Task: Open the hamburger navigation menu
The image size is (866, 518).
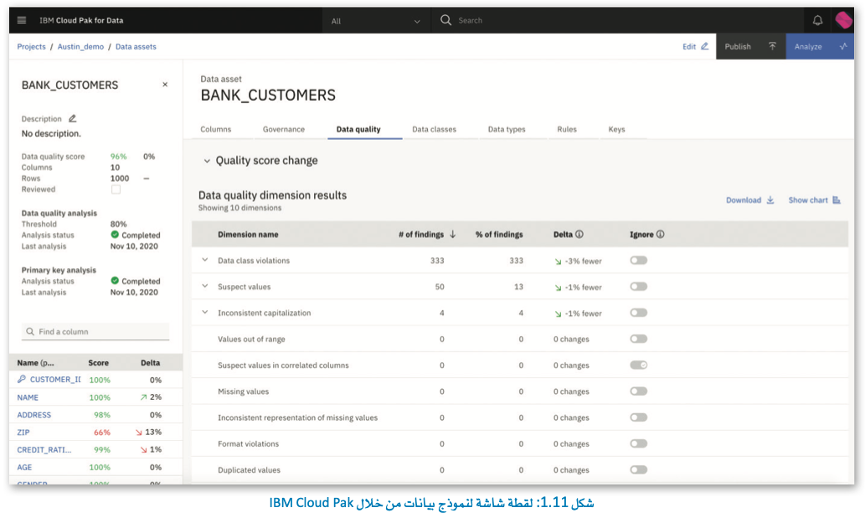Action: tap(22, 20)
